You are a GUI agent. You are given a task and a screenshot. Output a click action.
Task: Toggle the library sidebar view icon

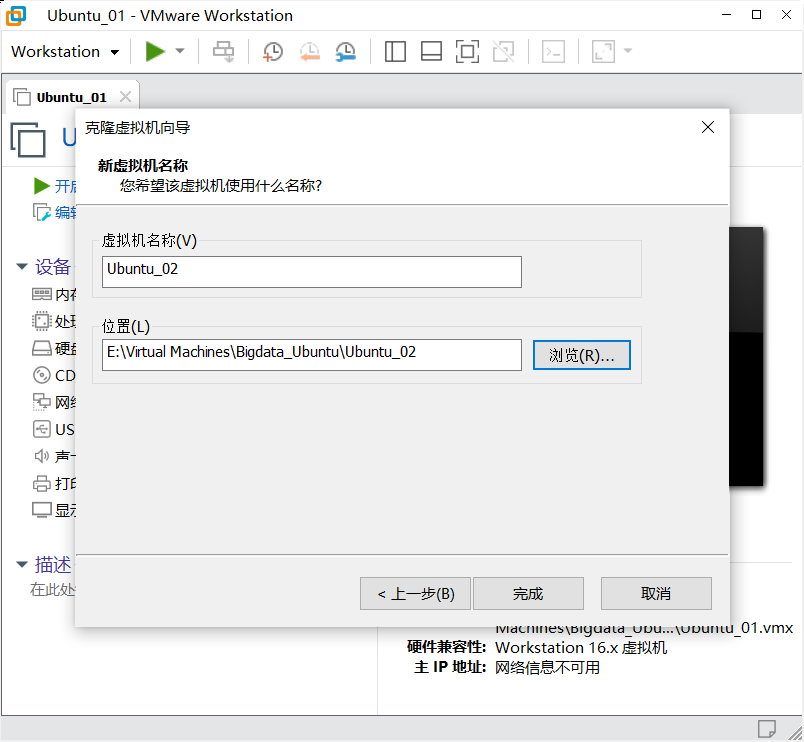(395, 51)
